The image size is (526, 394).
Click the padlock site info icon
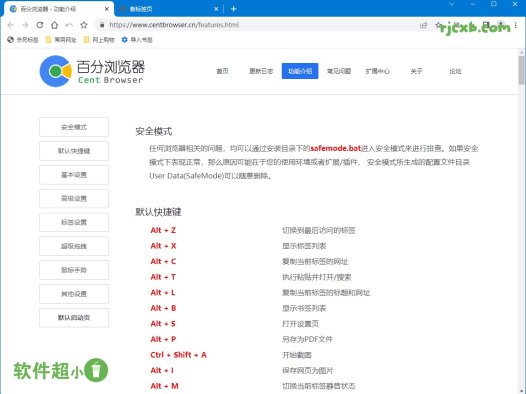point(102,25)
